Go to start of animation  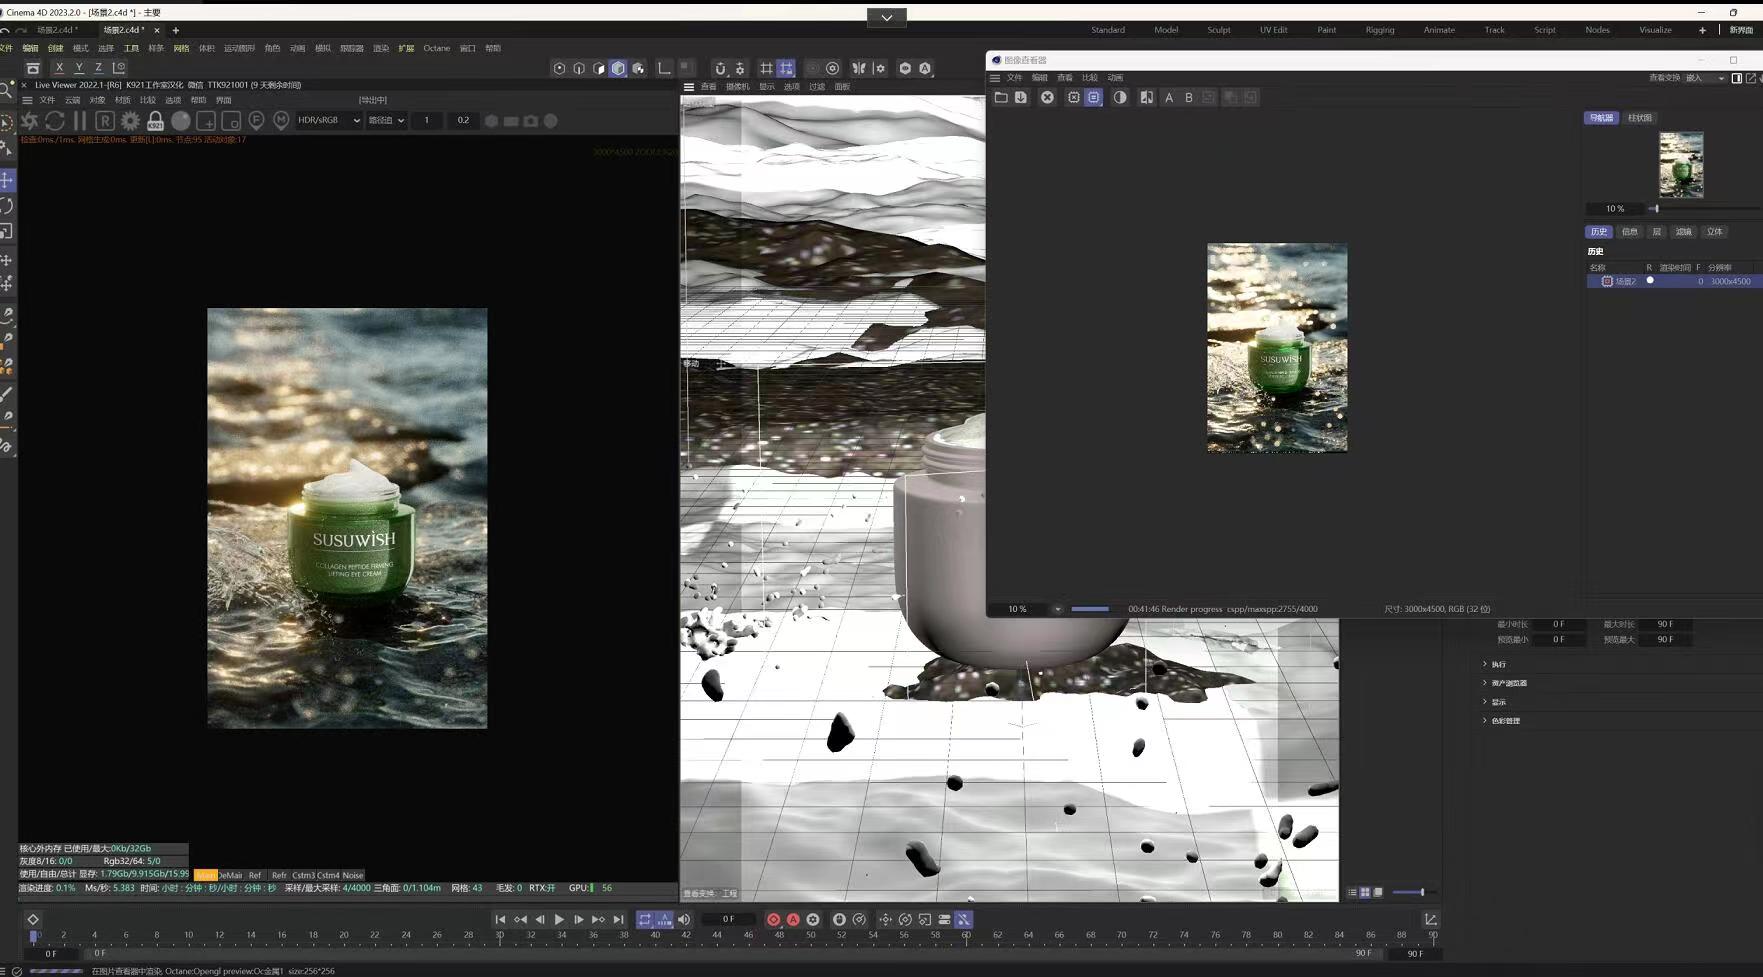(500, 919)
